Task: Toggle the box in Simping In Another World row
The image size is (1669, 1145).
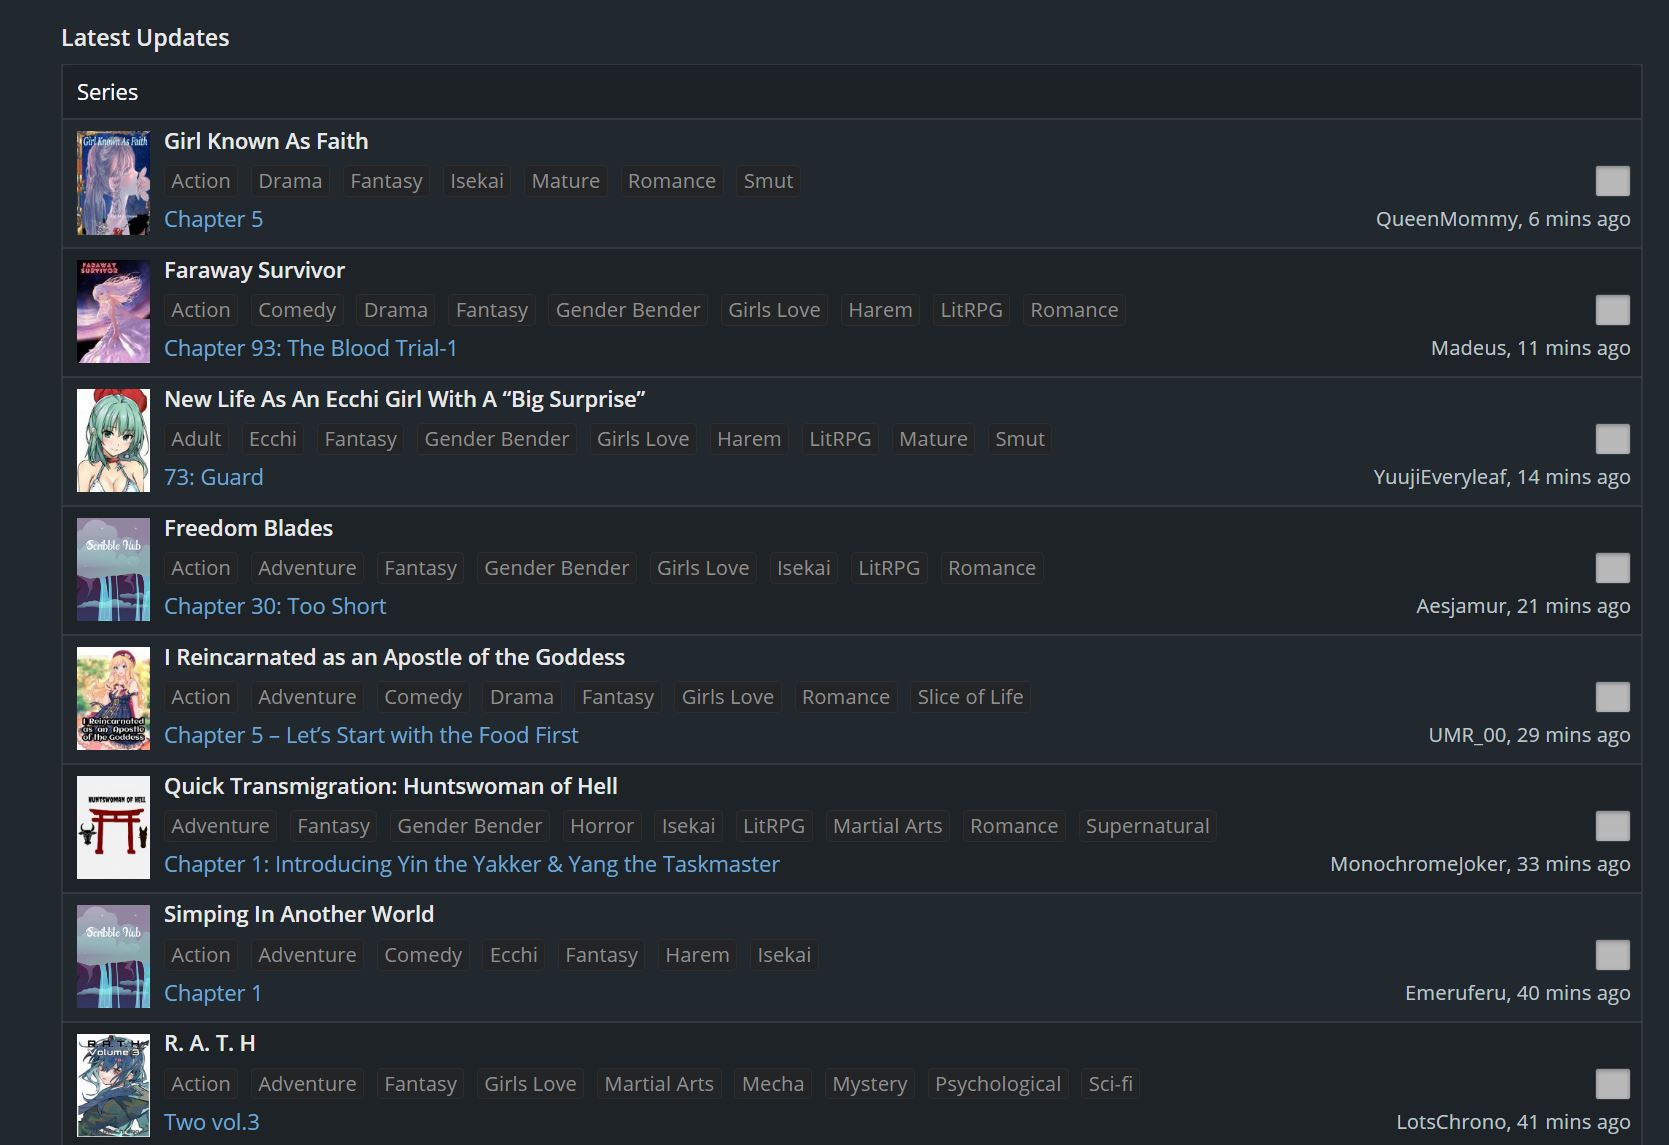Action: pos(1612,955)
